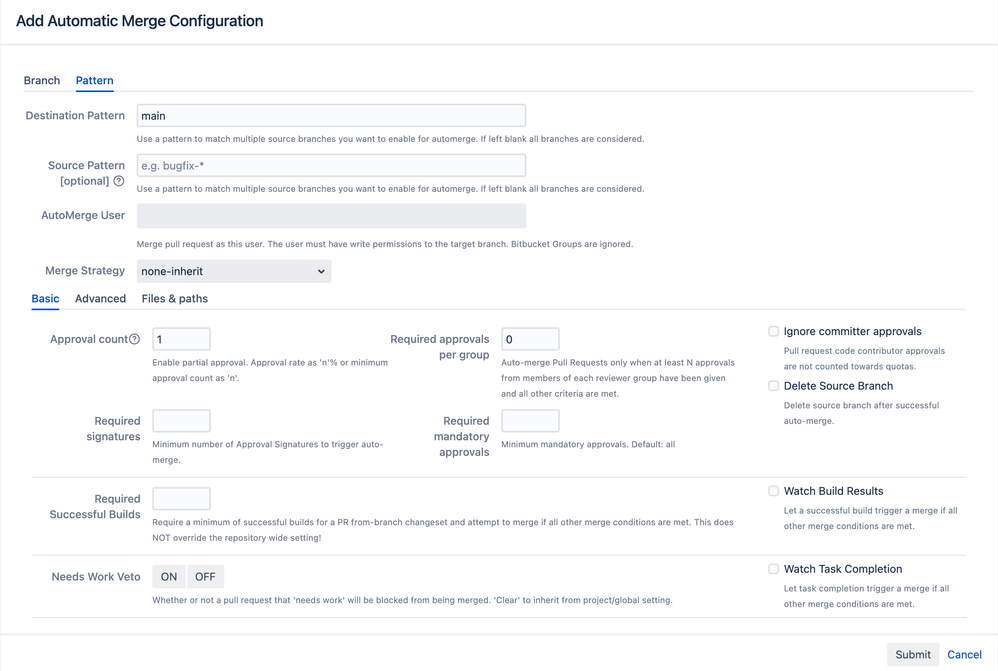Enable Watch Build Results
The width and height of the screenshot is (998, 671).
point(773,491)
